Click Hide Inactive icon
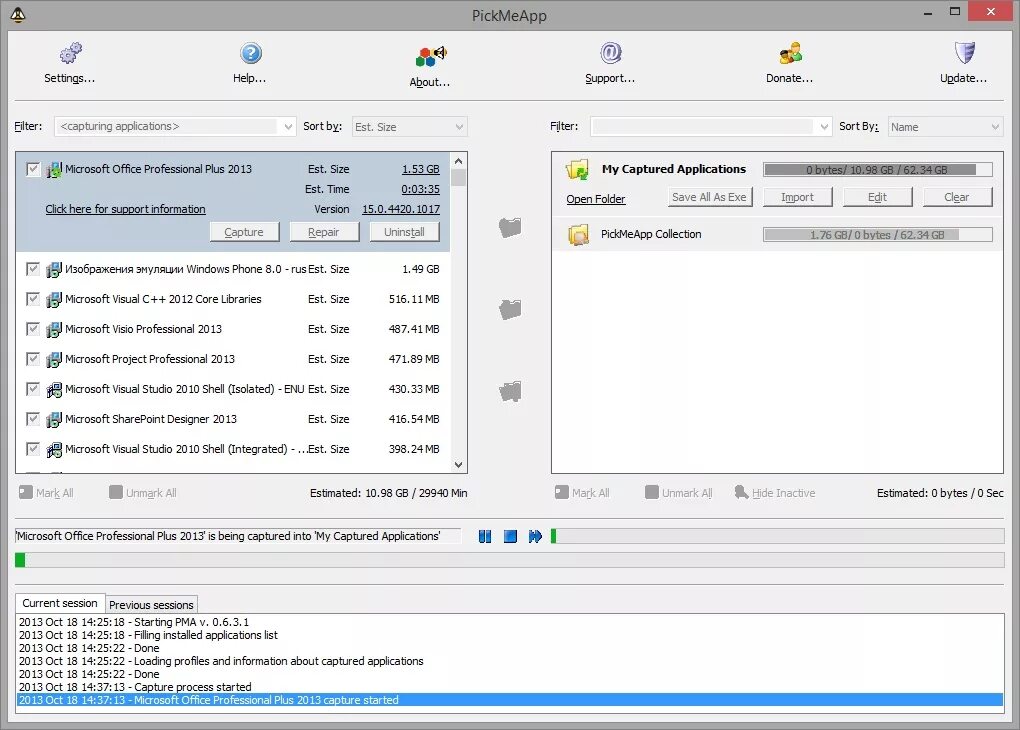Screen dimensions: 1020x730 [x=741, y=493]
